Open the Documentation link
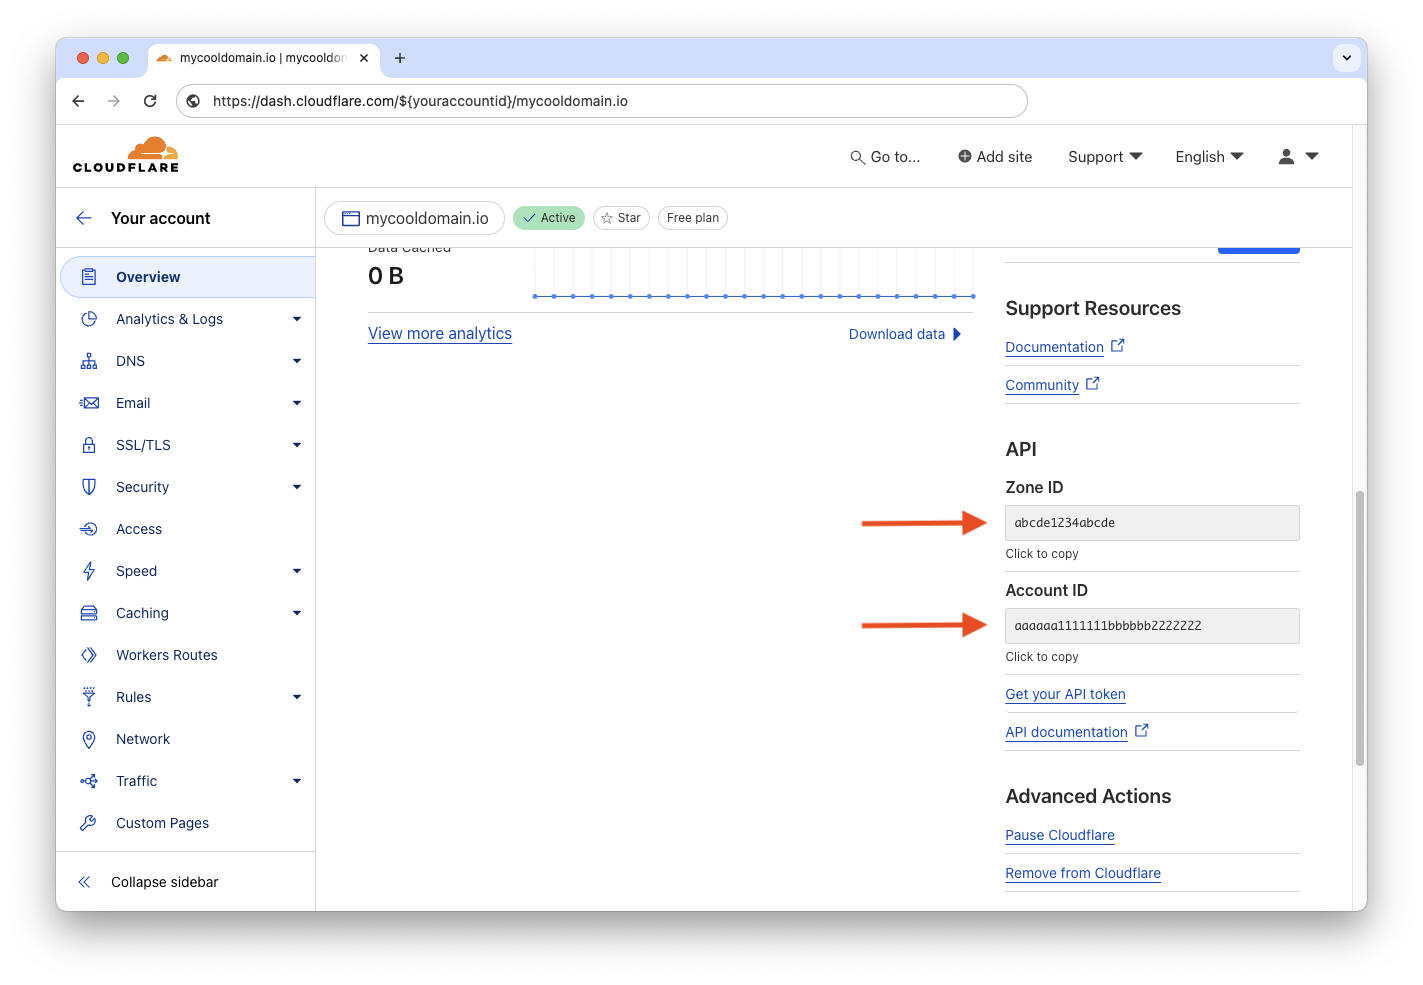This screenshot has width=1423, height=985. tap(1054, 347)
